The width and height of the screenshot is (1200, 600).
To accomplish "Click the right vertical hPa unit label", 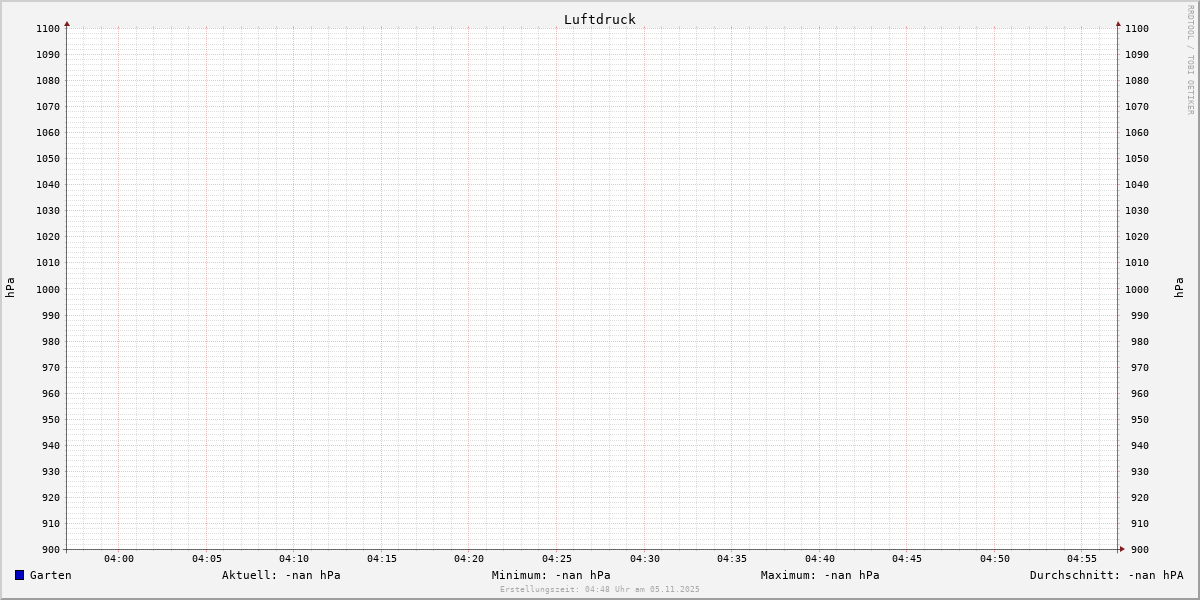I will pyautogui.click(x=1180, y=288).
